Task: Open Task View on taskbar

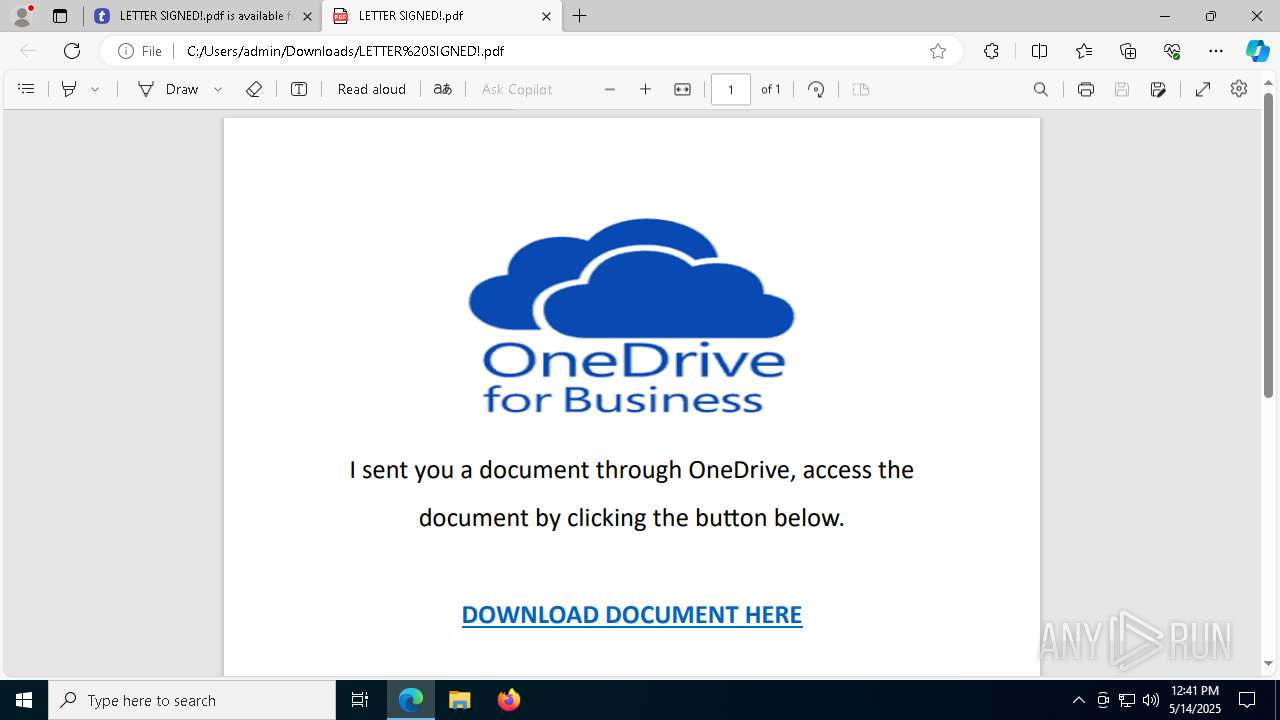Action: (360, 700)
